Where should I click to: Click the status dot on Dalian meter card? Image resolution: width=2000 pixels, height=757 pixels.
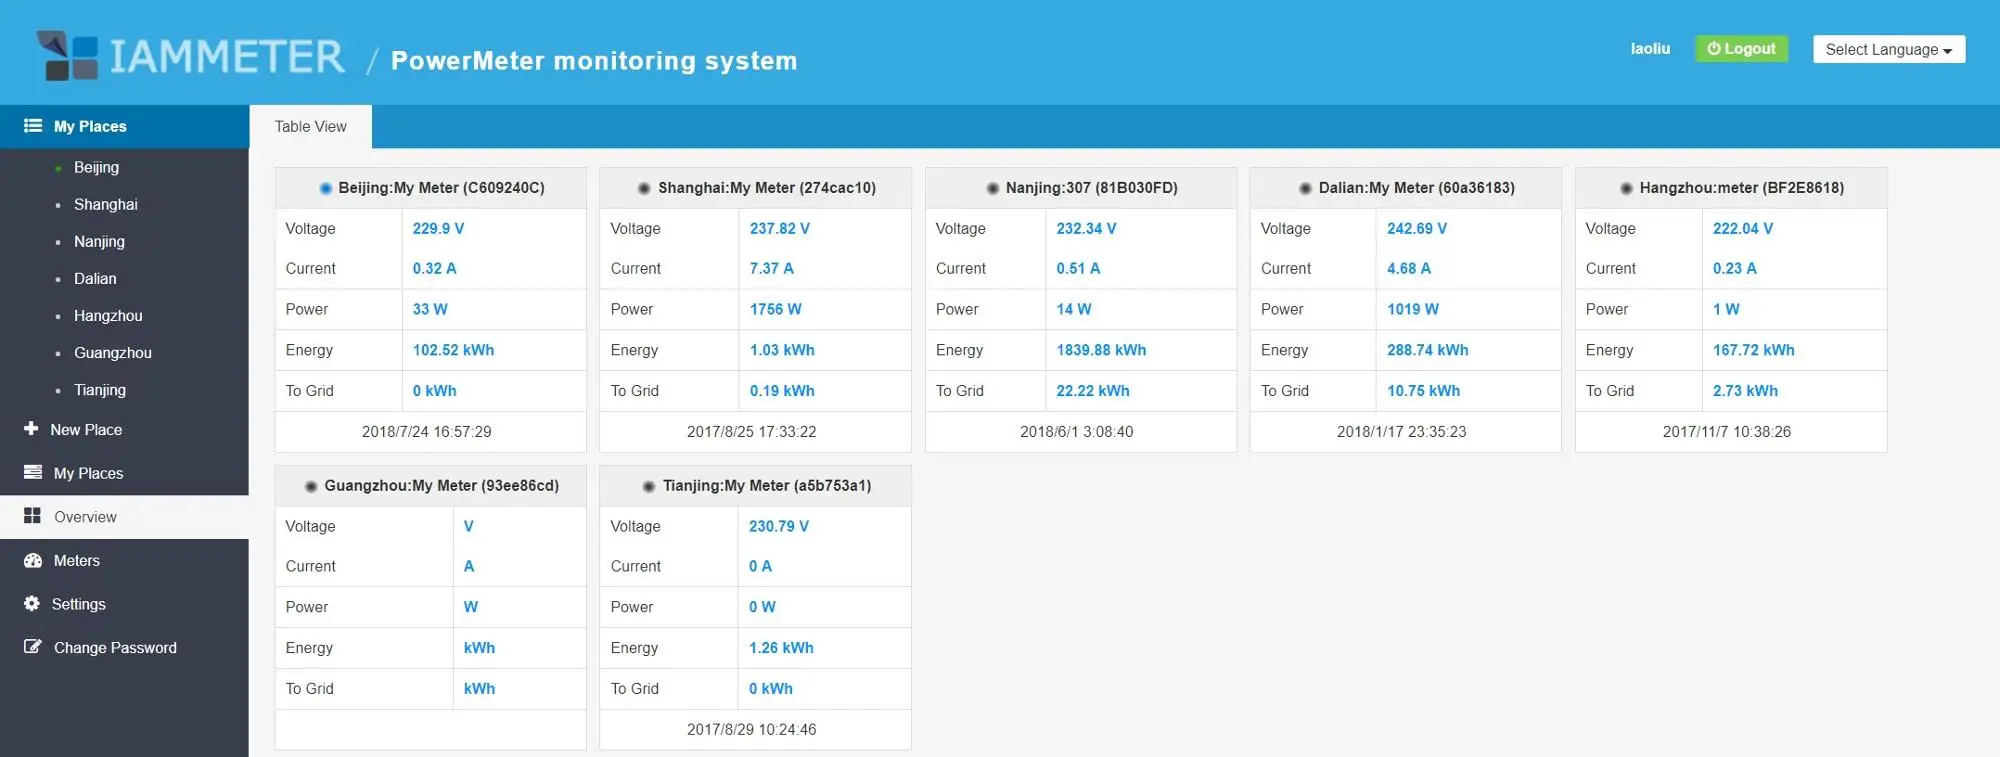(x=1305, y=188)
